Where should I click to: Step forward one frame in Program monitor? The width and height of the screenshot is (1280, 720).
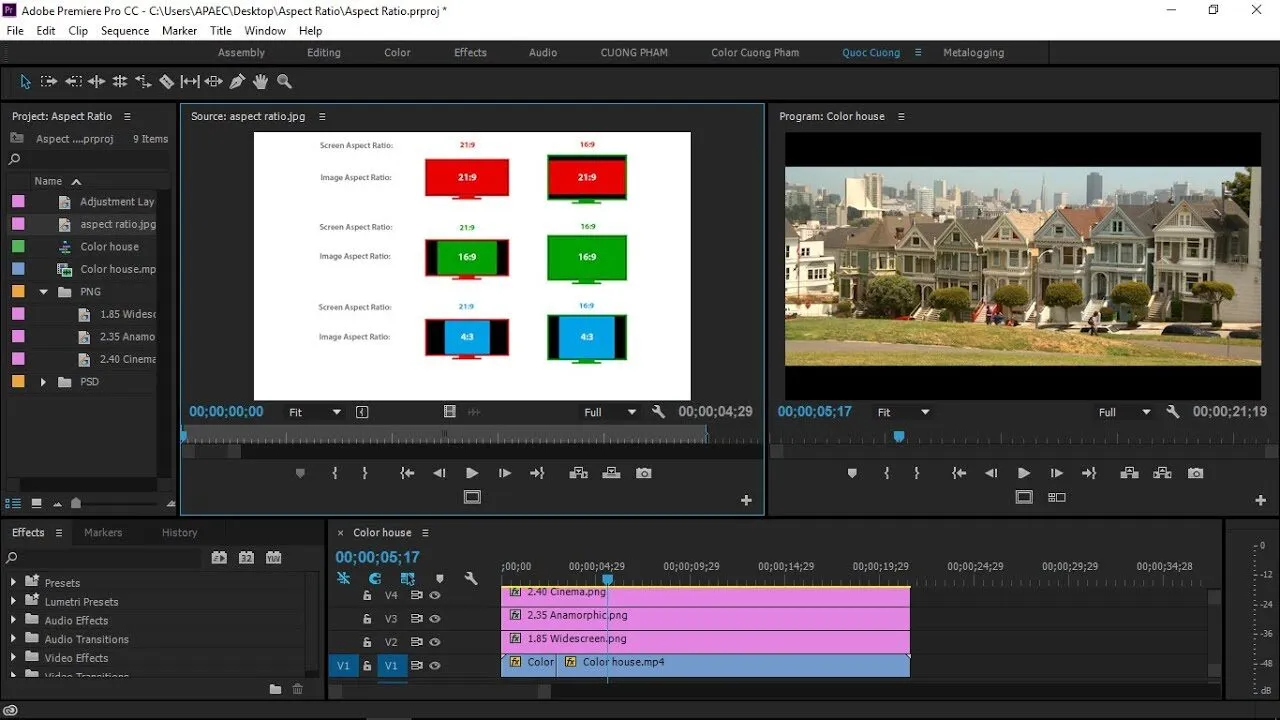(1056, 473)
